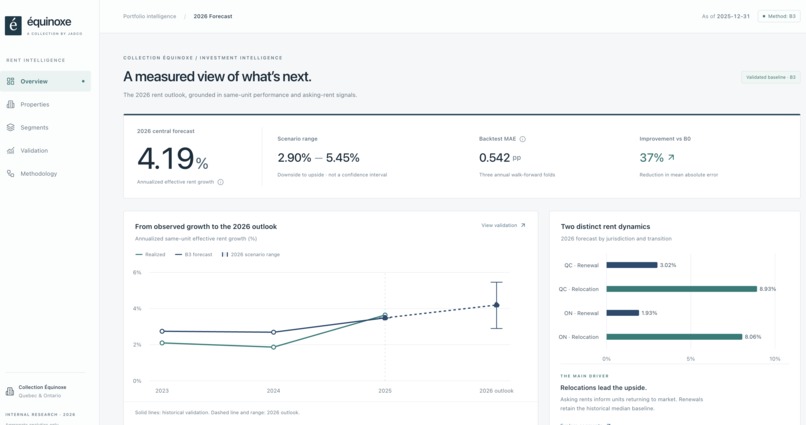The image size is (806, 425).
Task: Select the 2023 Realized data point
Action: [162, 343]
